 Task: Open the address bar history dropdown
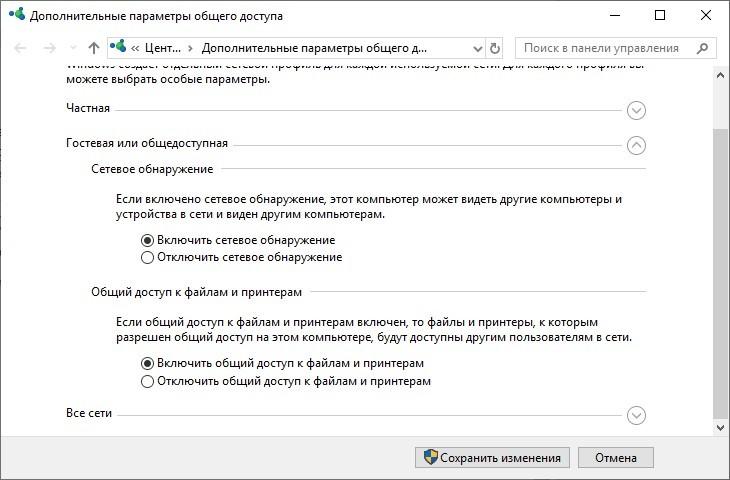(x=478, y=48)
